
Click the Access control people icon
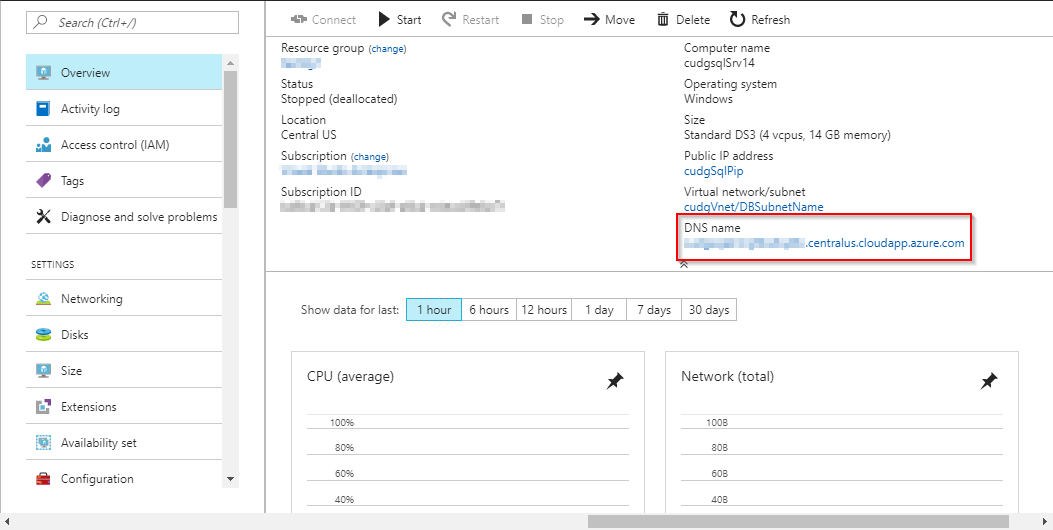[43, 144]
